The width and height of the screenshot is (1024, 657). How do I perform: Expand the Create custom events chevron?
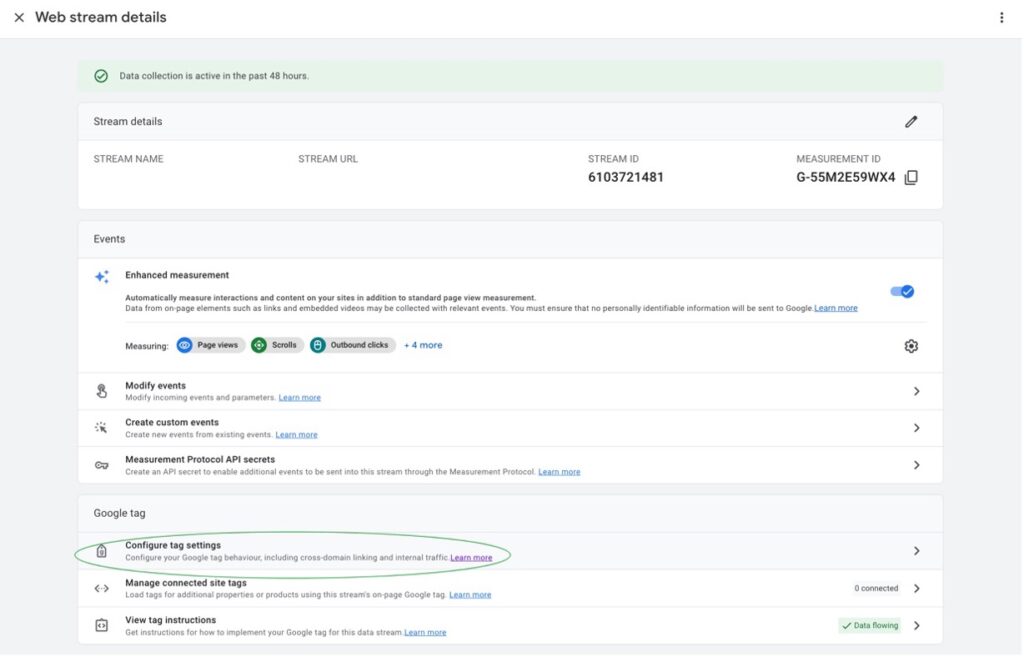916,428
